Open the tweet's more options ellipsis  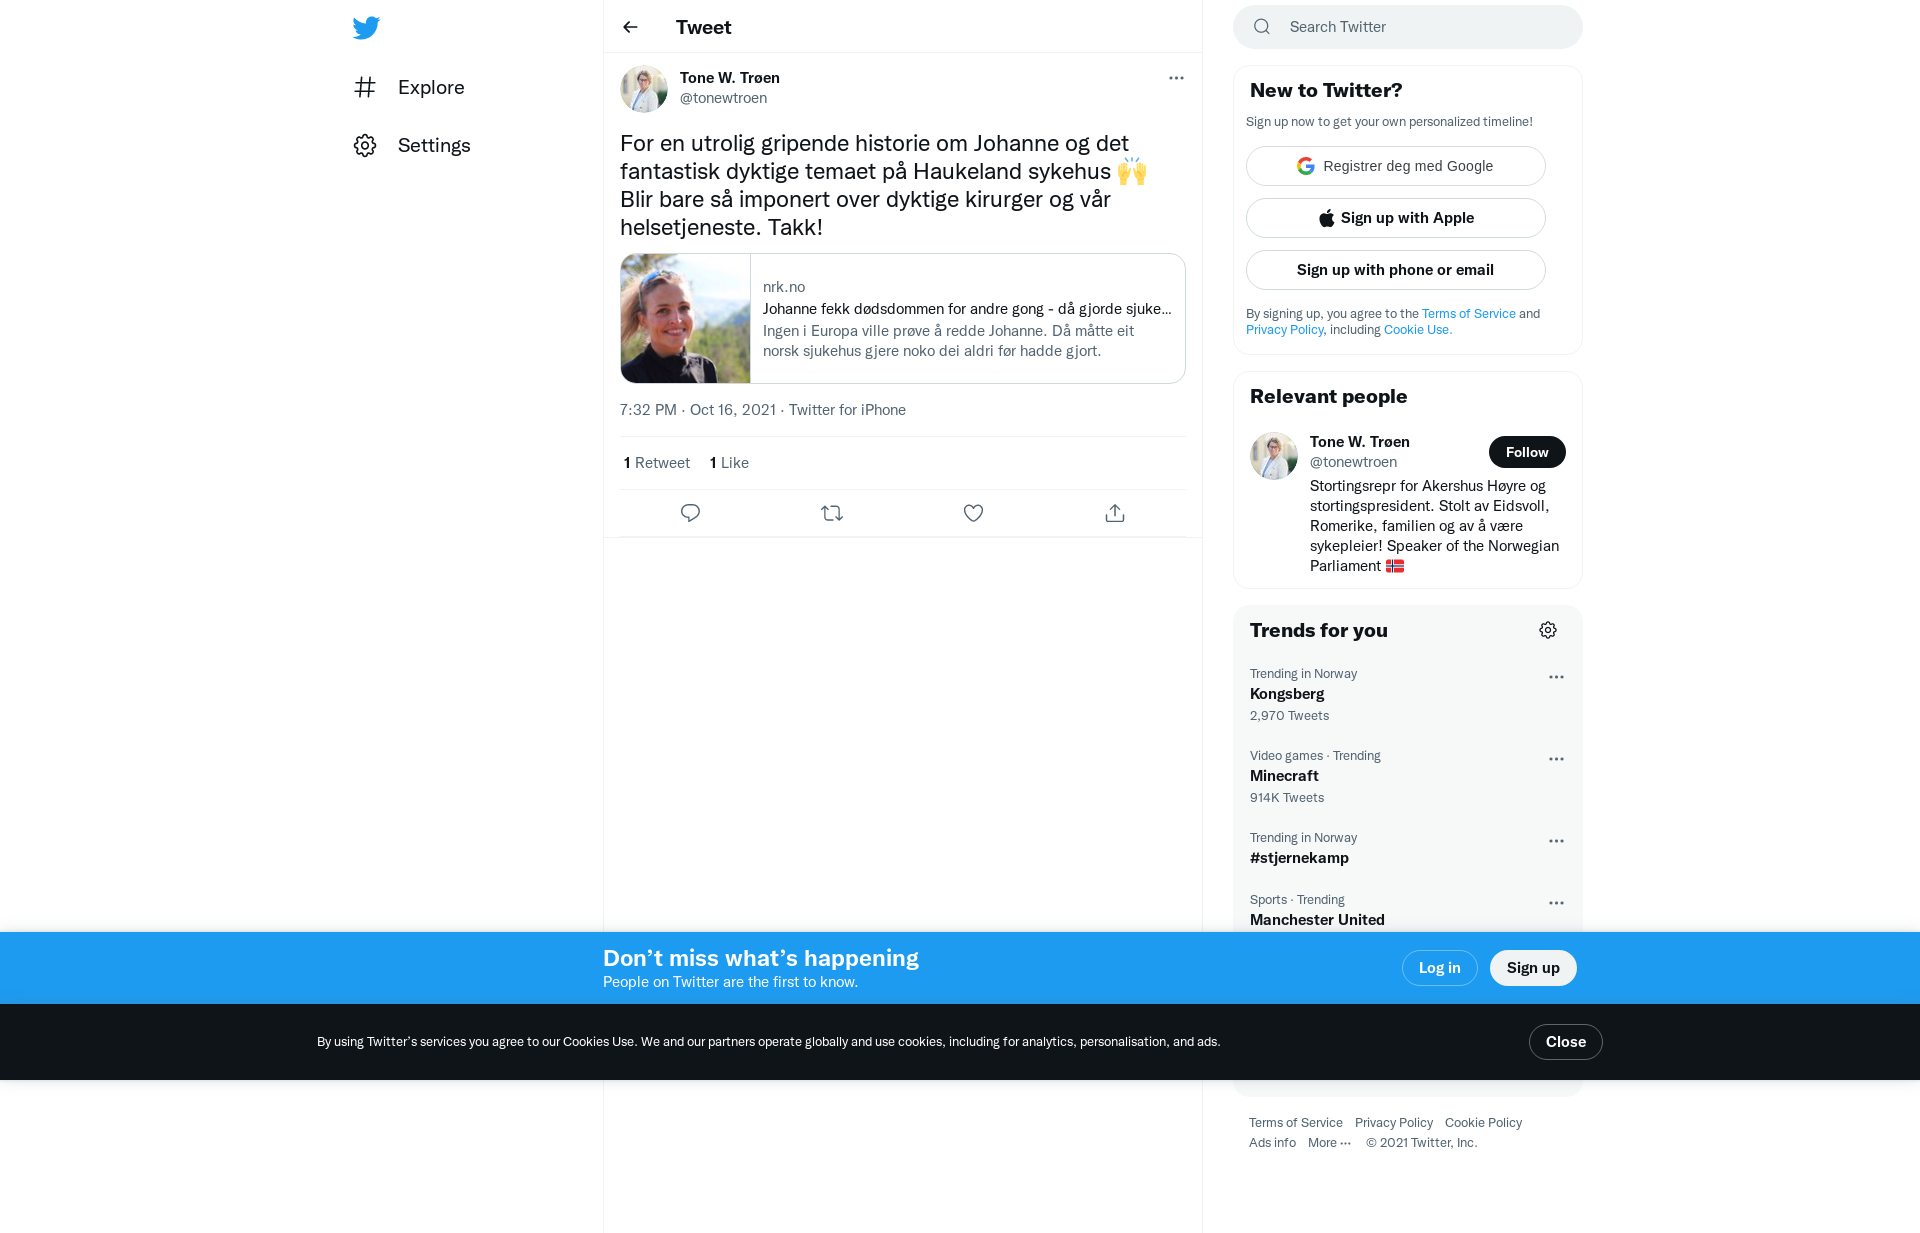click(1176, 78)
